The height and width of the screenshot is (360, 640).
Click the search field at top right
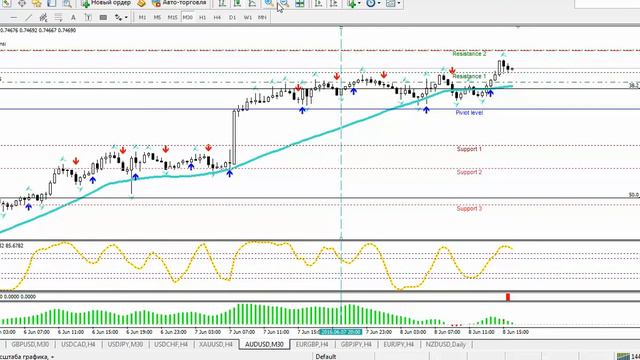click(607, 4)
